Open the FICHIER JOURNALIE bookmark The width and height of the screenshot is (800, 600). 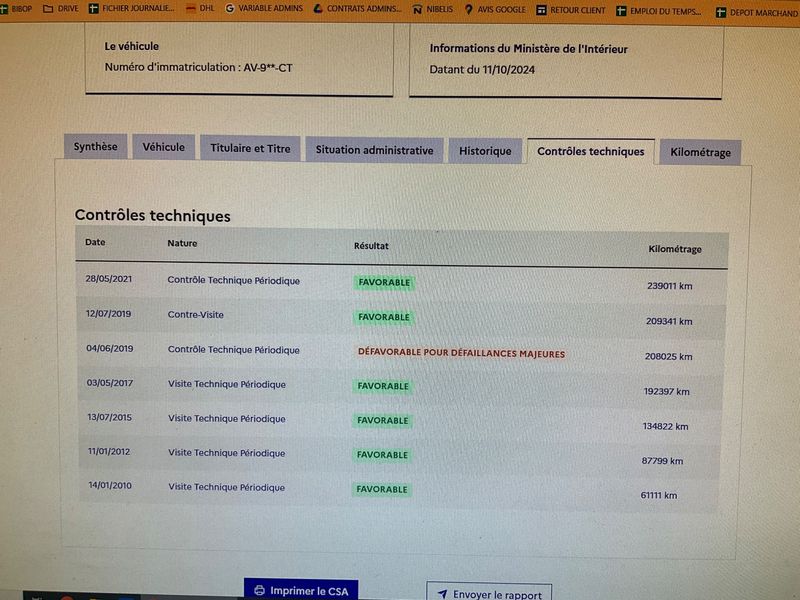131,9
